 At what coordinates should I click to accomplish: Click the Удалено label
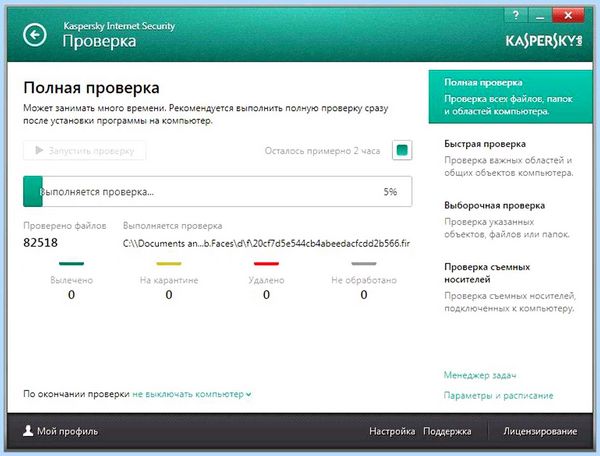click(266, 280)
